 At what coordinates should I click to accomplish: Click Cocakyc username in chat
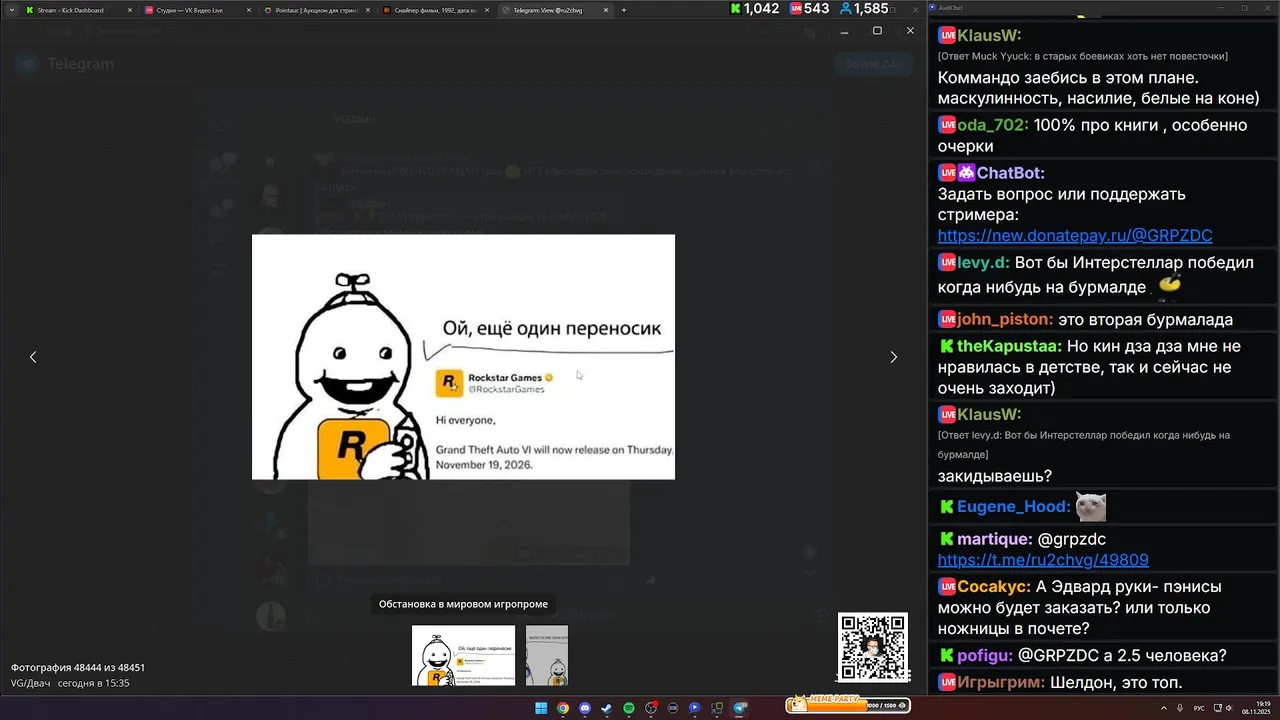pyautogui.click(x=994, y=587)
